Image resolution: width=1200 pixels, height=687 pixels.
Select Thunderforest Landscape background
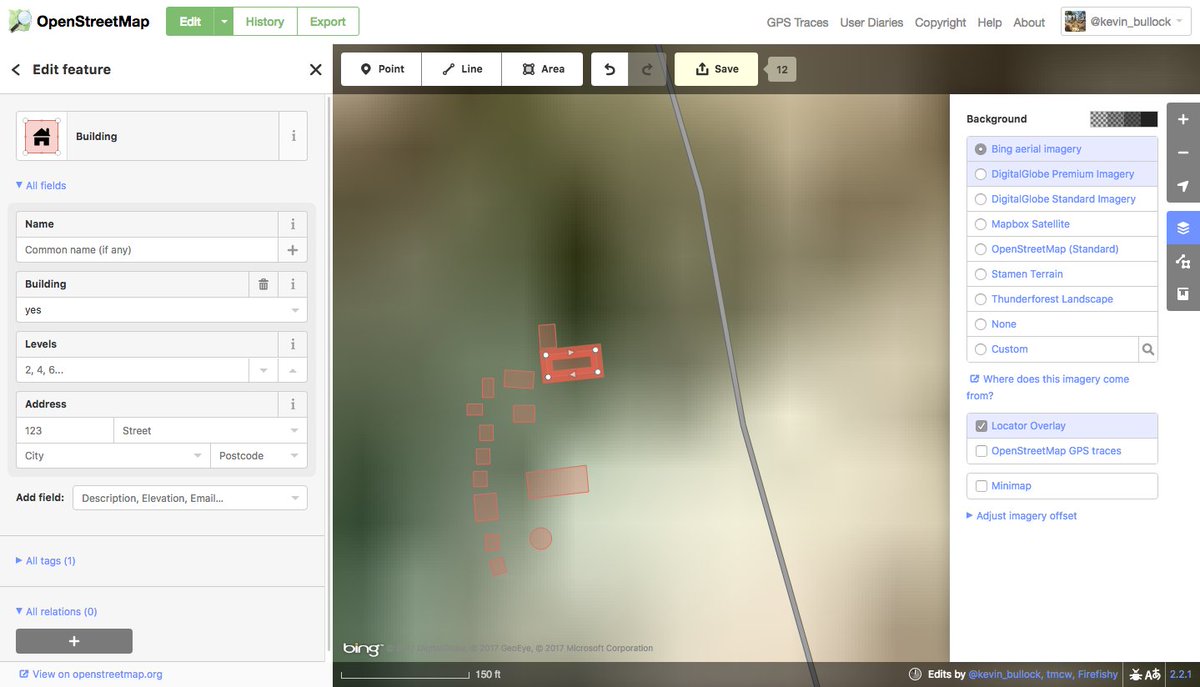click(1062, 299)
